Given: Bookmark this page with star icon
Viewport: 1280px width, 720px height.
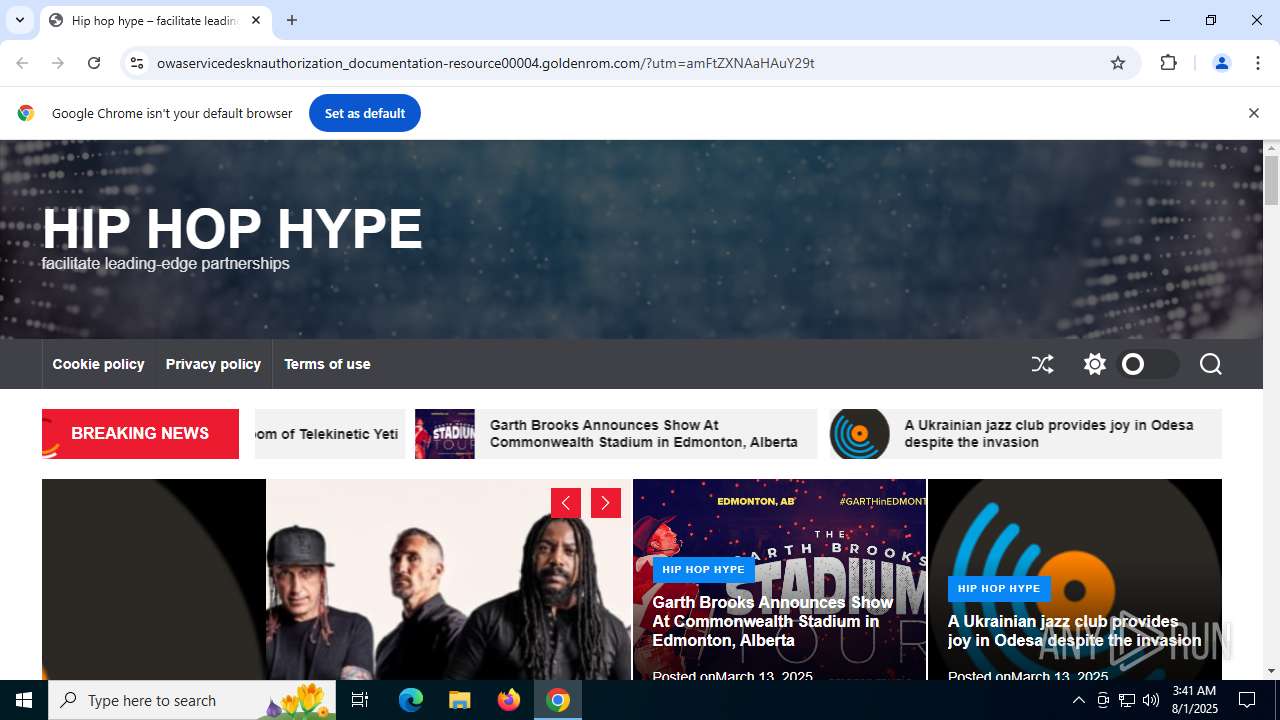Looking at the screenshot, I should pos(1118,63).
